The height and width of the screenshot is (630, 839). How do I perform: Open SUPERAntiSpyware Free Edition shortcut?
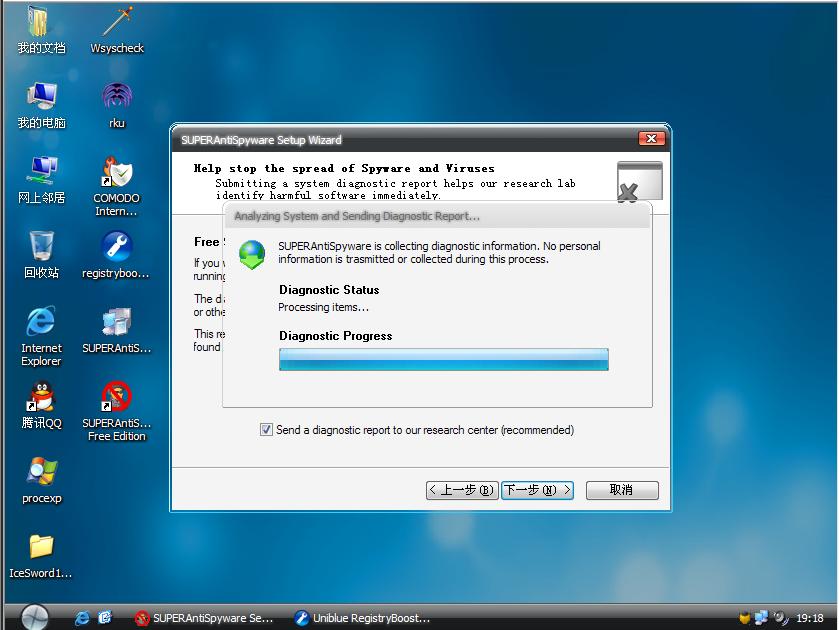click(x=117, y=411)
